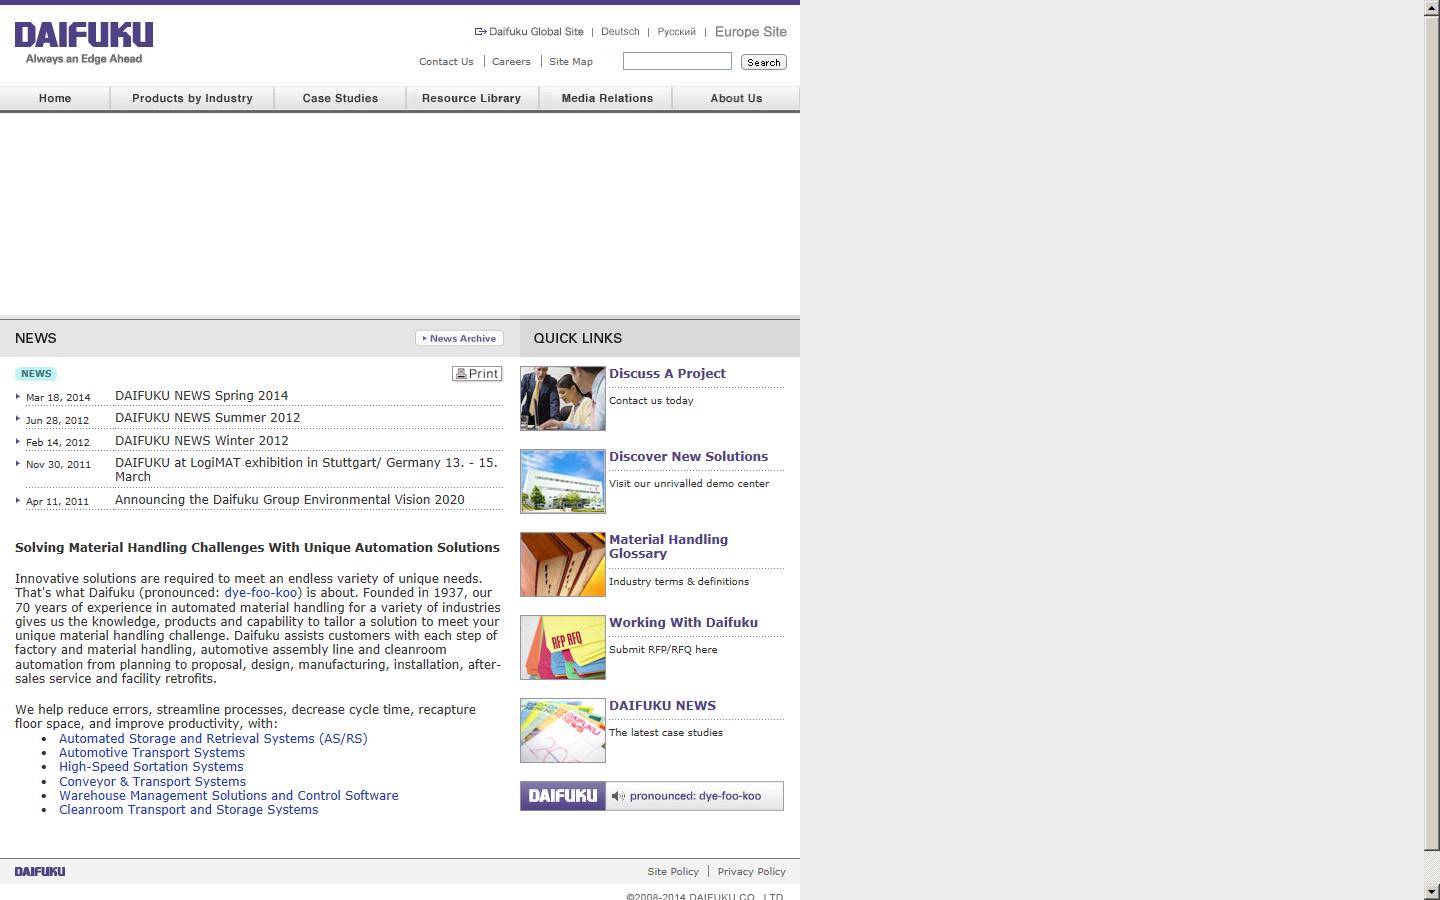1440x900 pixels.
Task: Click the Material Handling Glossary image
Action: [562, 564]
